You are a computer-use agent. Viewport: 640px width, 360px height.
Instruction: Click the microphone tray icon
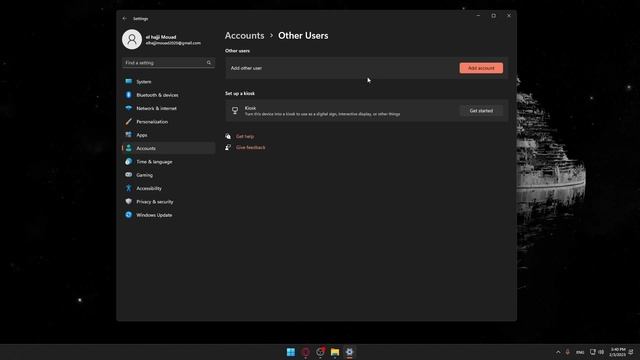click(x=567, y=352)
